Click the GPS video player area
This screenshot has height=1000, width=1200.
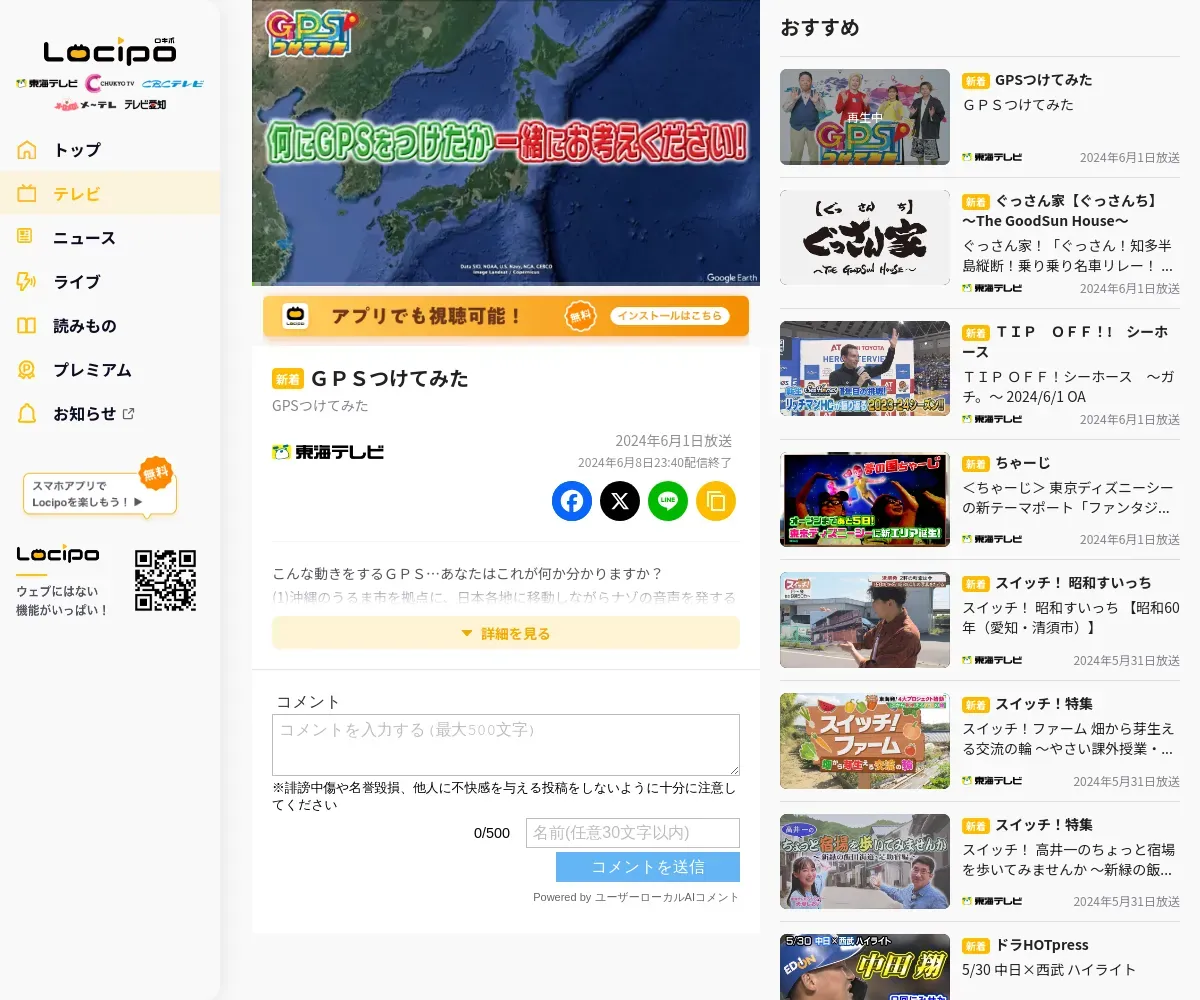click(x=506, y=143)
